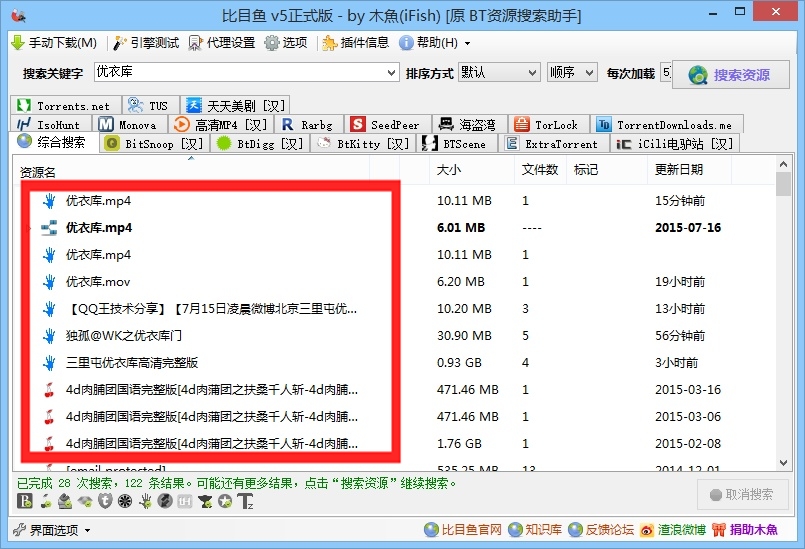The height and width of the screenshot is (549, 805).
Task: Select the Monova tab
Action: (x=130, y=125)
